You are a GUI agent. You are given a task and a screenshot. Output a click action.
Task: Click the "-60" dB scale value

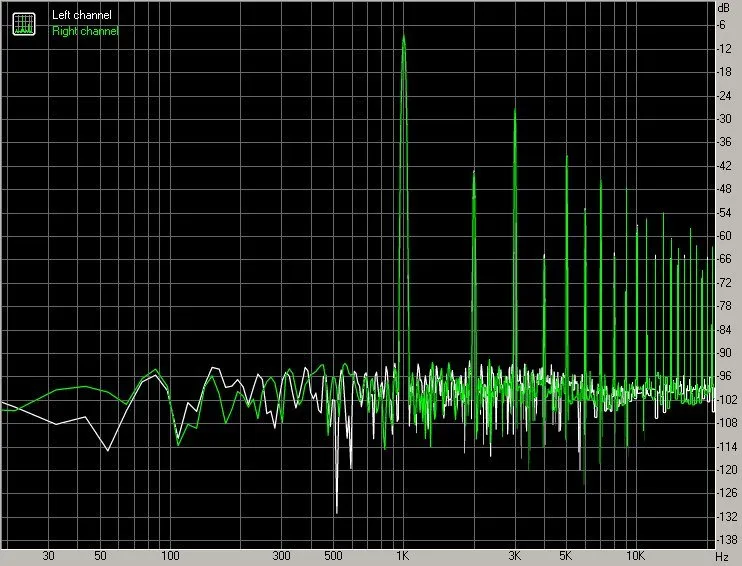click(724, 236)
